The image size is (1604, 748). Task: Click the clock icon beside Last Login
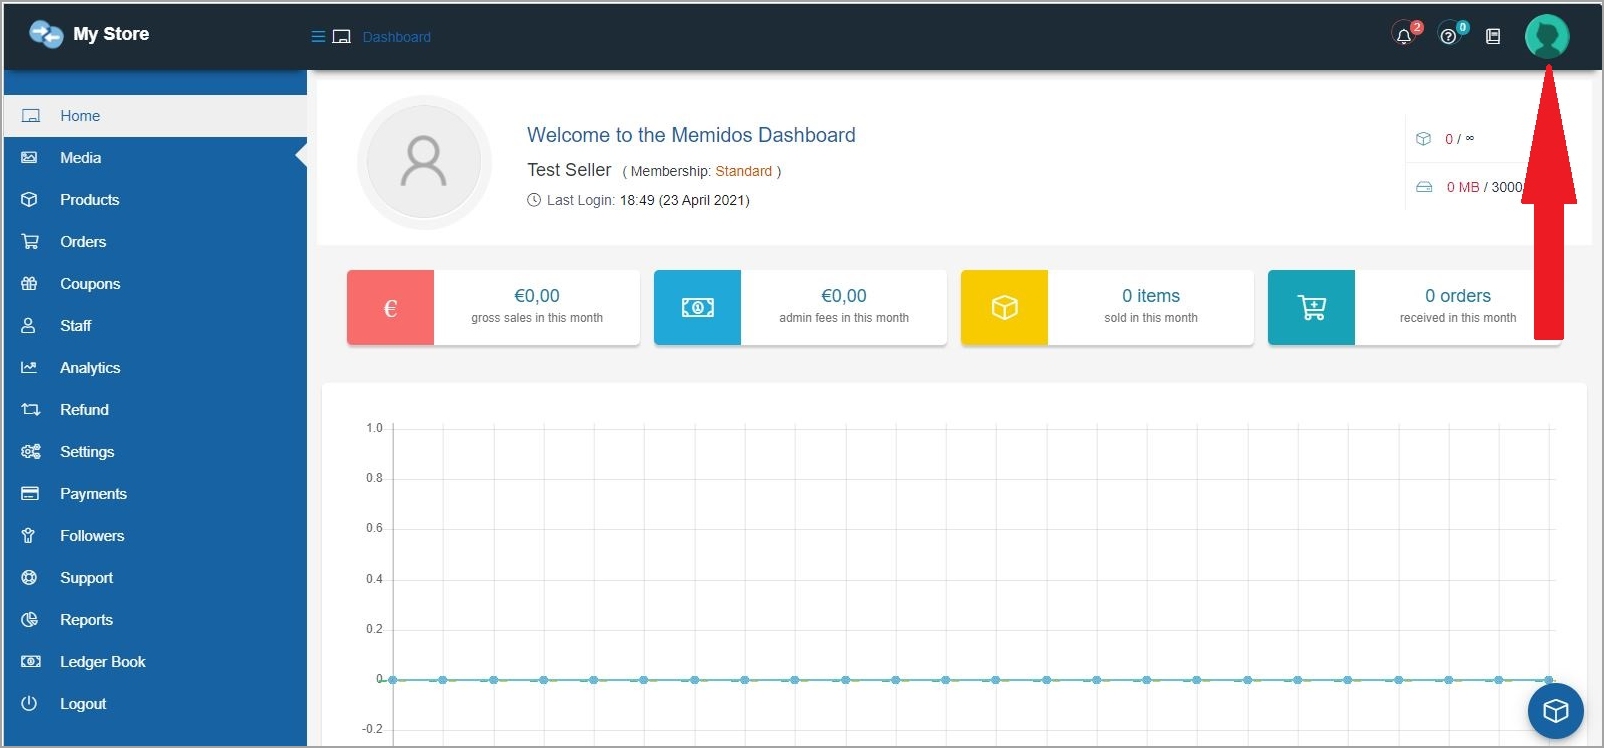tap(534, 200)
